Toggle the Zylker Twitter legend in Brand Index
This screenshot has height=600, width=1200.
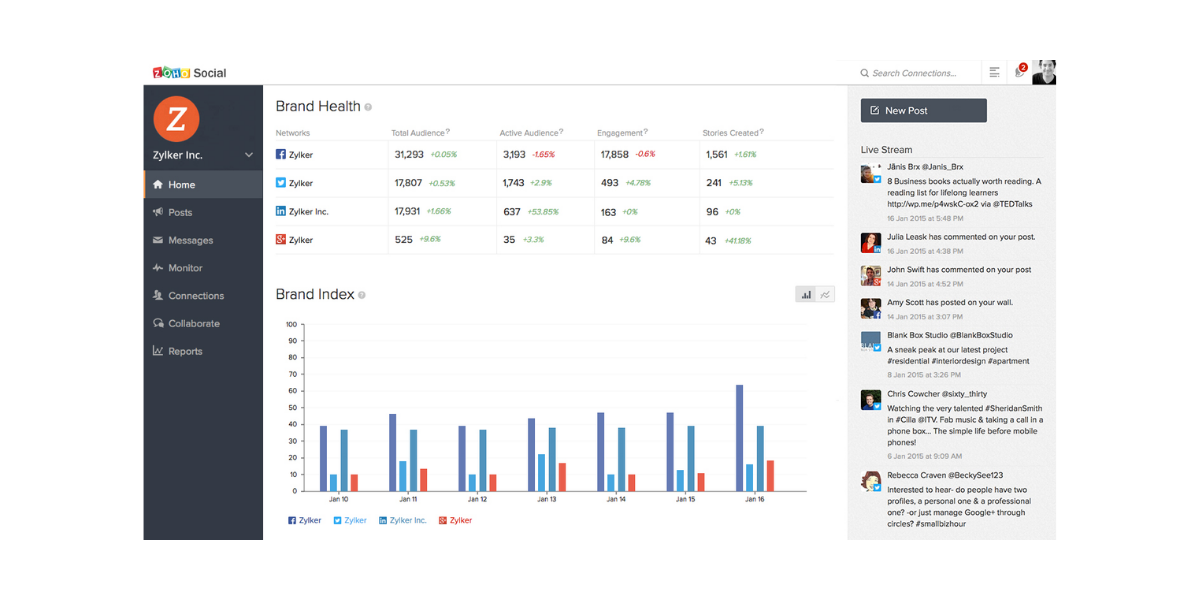tap(350, 520)
